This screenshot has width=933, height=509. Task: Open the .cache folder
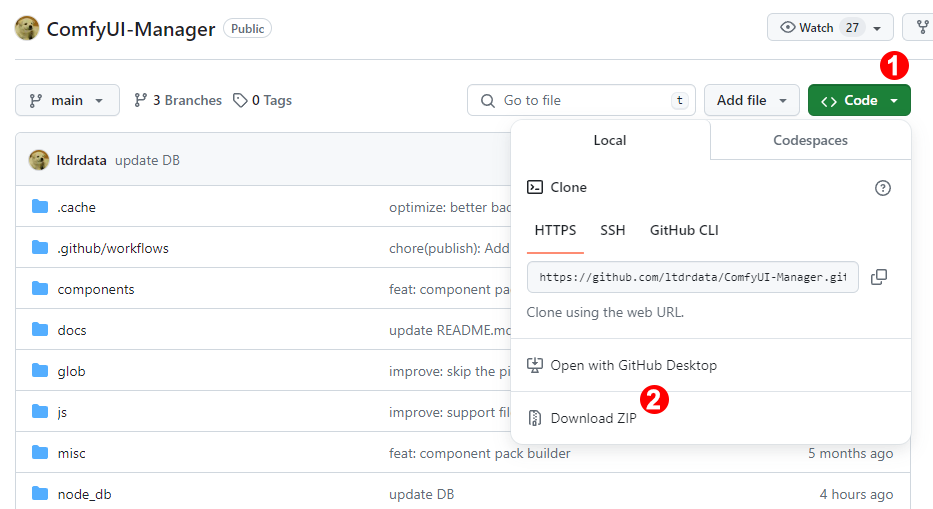point(76,207)
